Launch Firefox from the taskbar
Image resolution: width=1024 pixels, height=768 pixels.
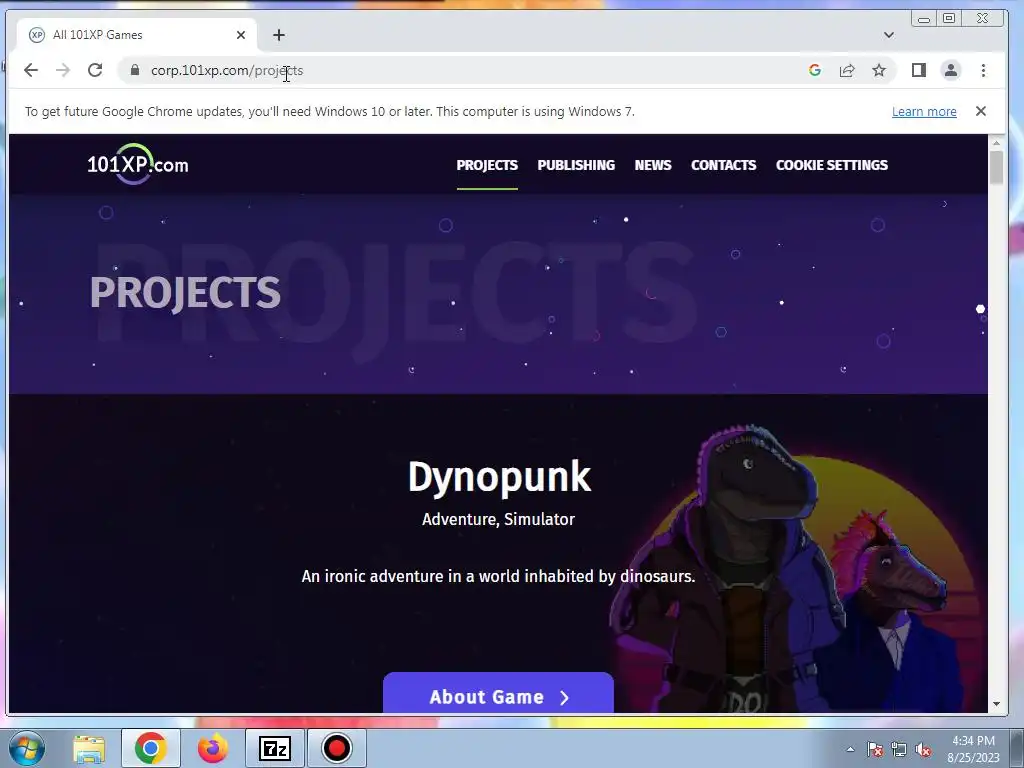[x=213, y=748]
